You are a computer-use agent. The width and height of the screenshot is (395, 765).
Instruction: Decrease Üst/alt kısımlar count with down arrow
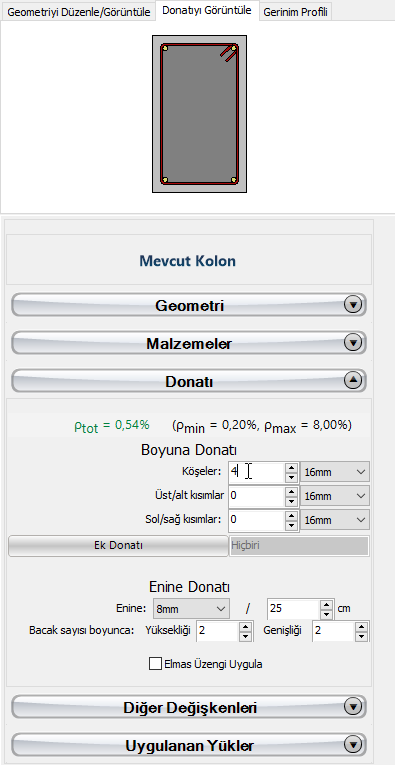pyautogui.click(x=292, y=501)
